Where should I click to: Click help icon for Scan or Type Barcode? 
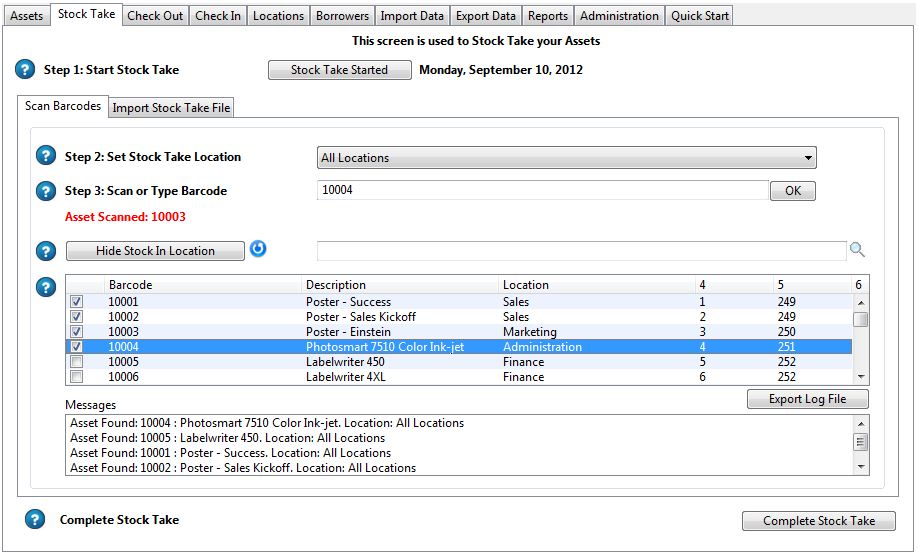46,191
